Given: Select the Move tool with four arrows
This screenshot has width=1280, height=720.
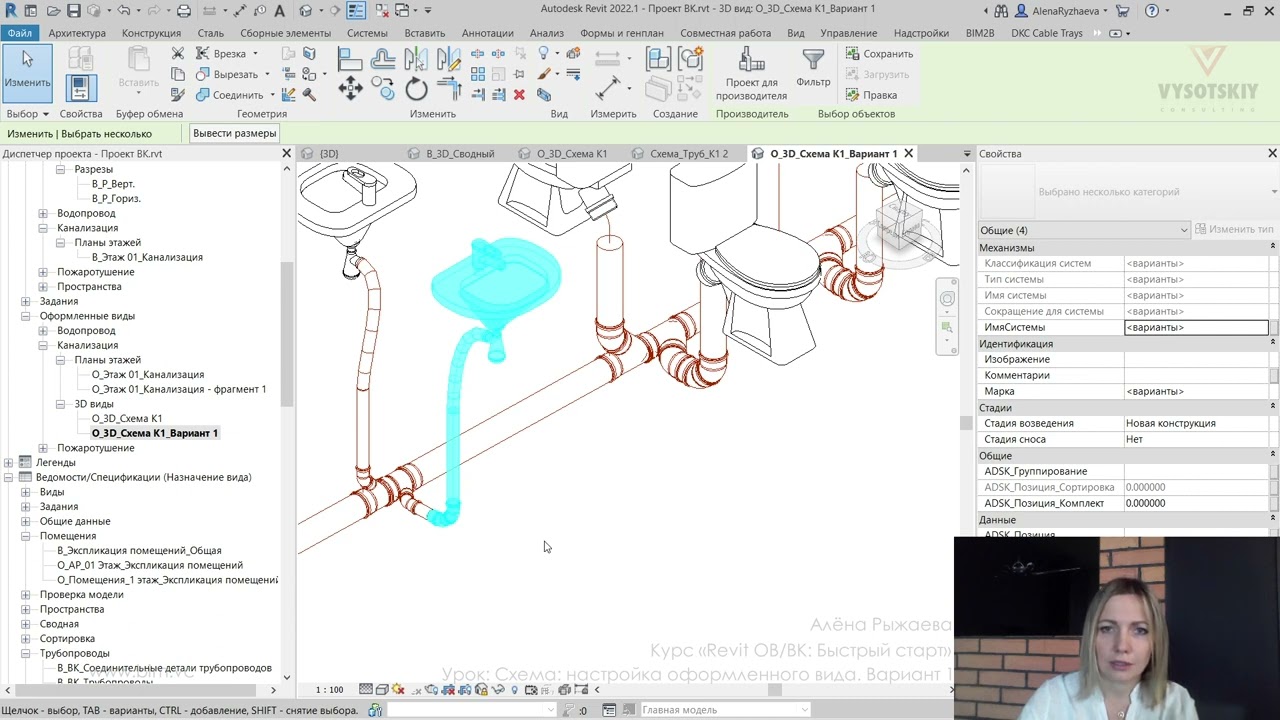Looking at the screenshot, I should coord(350,90).
